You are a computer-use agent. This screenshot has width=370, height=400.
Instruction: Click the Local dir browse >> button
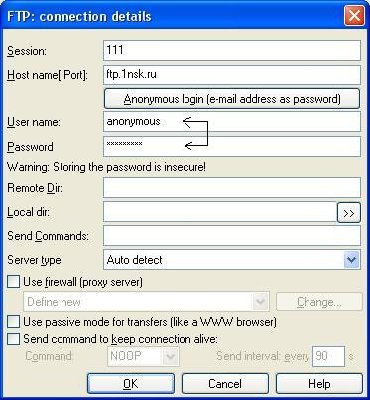[x=349, y=212]
